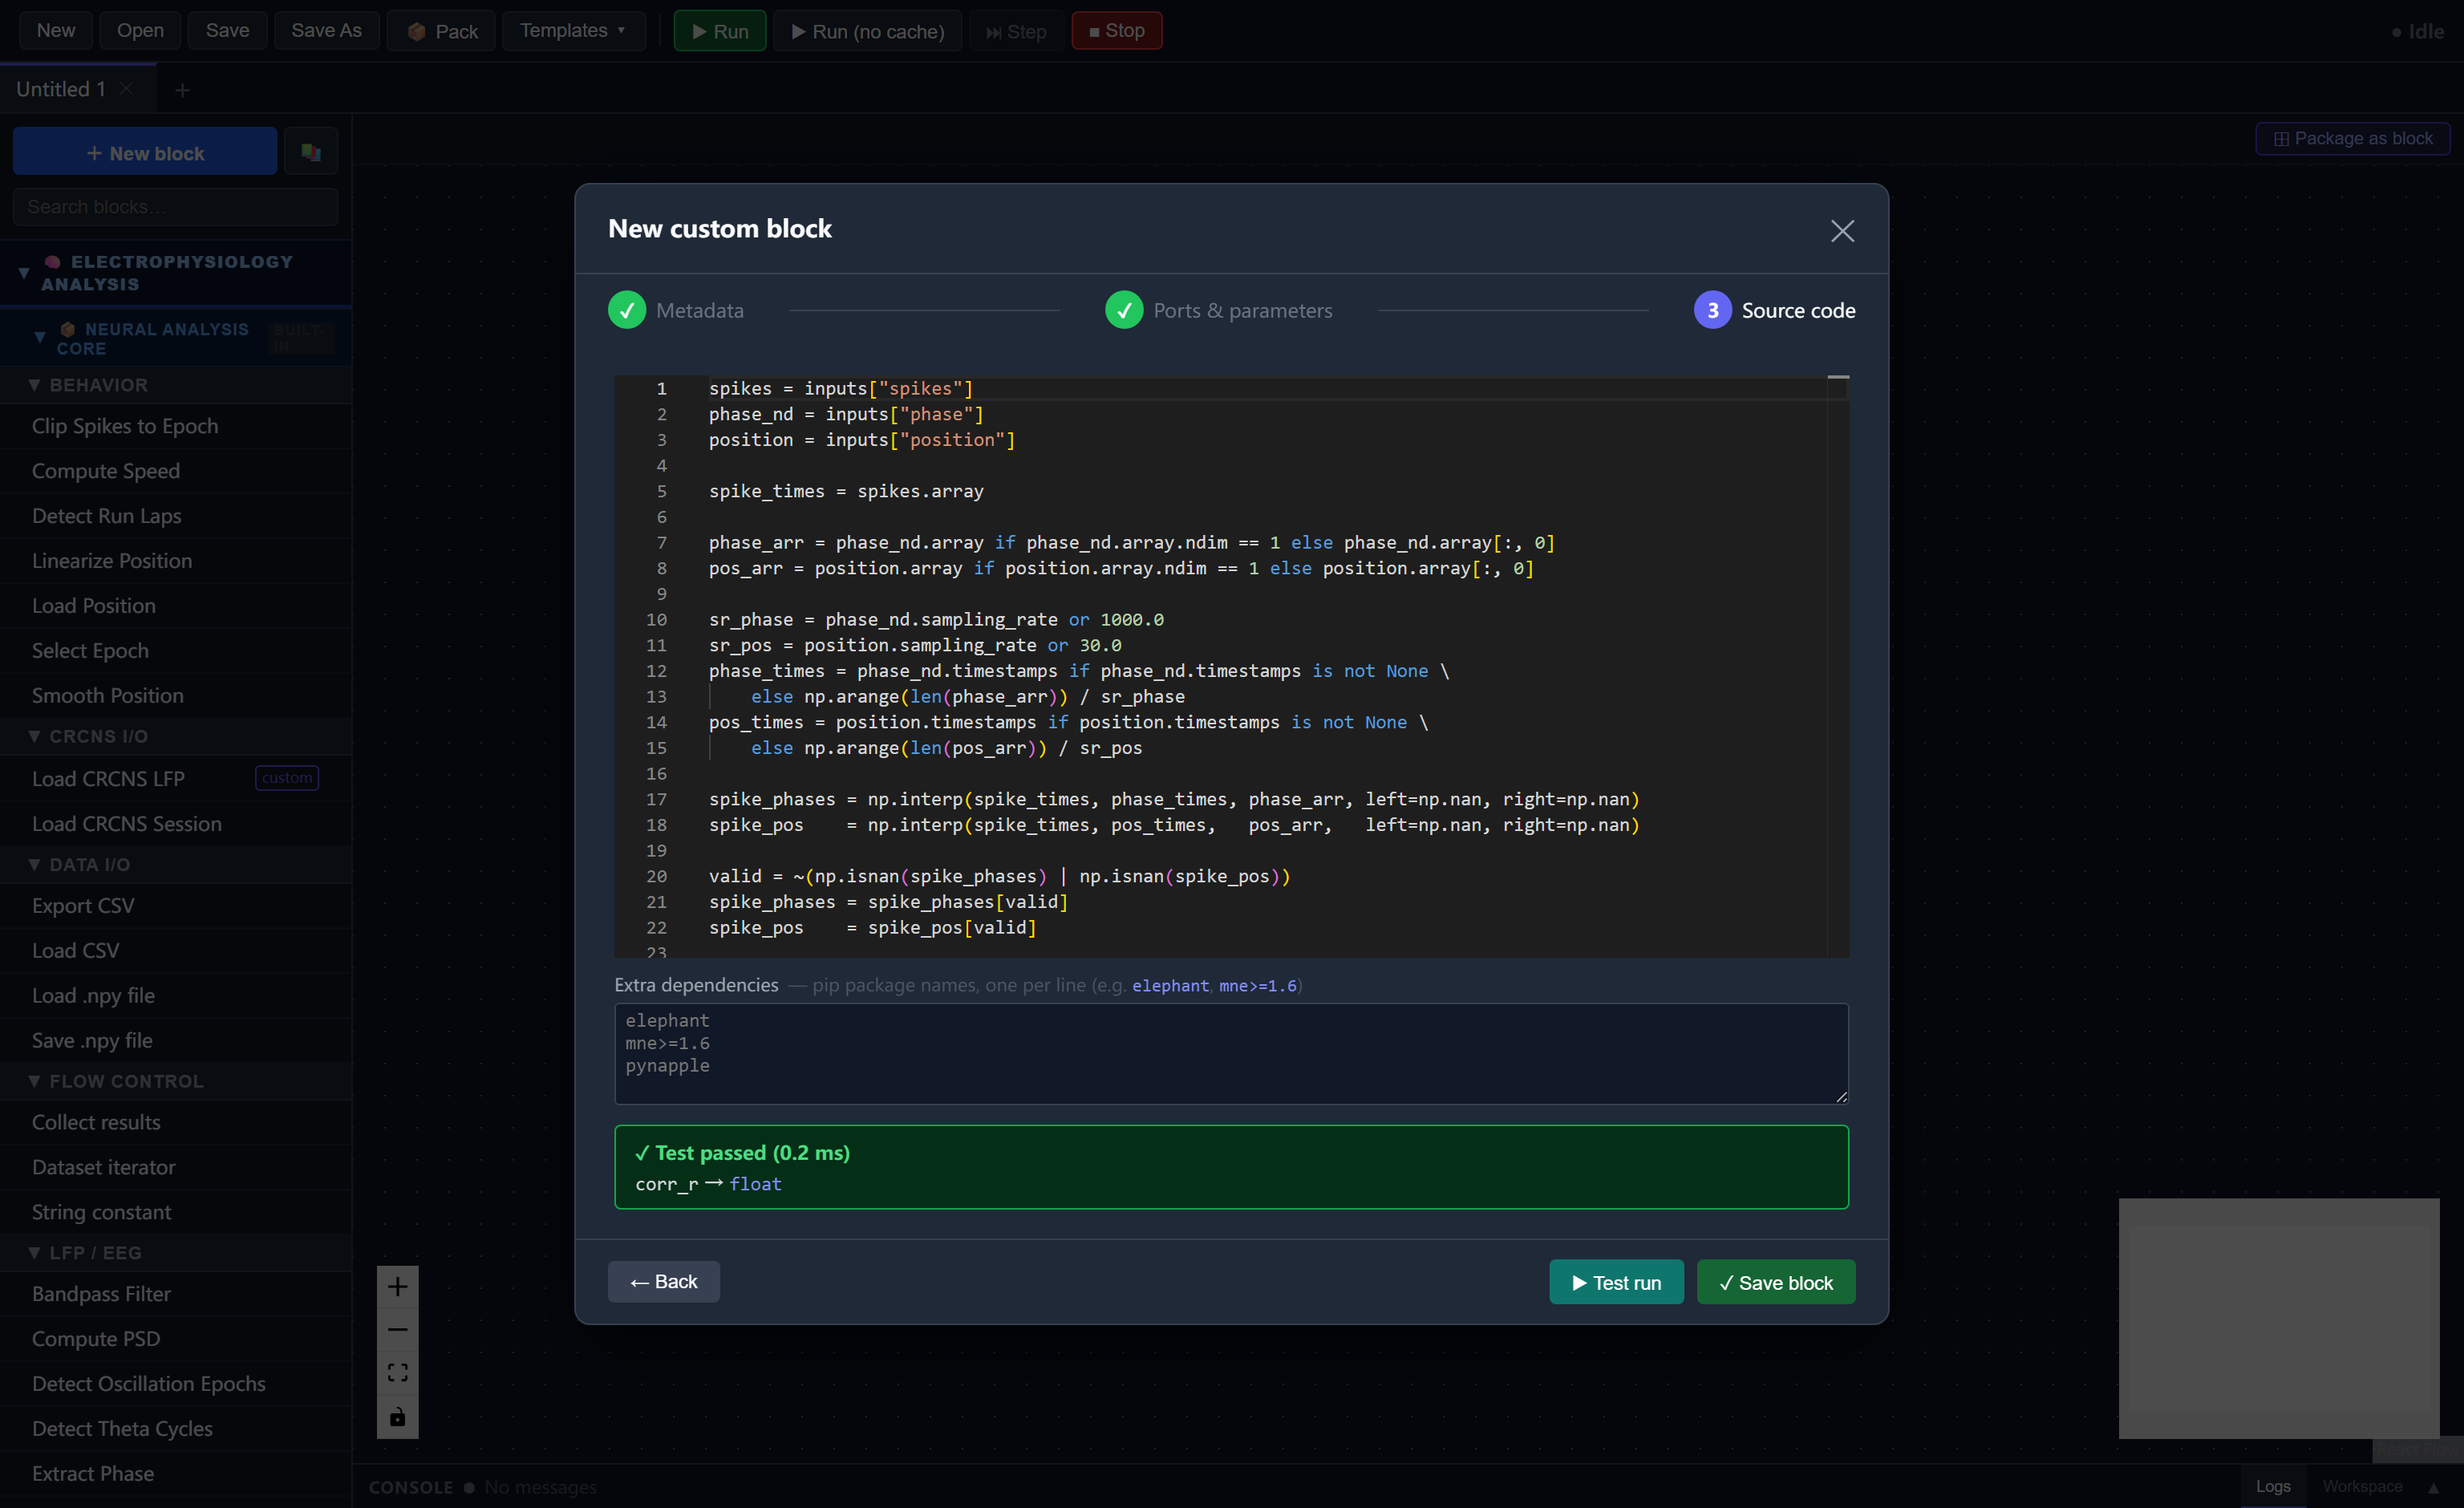The height and width of the screenshot is (1508, 2464).
Task: Start a Test run of the block
Action: pyautogui.click(x=1616, y=1282)
